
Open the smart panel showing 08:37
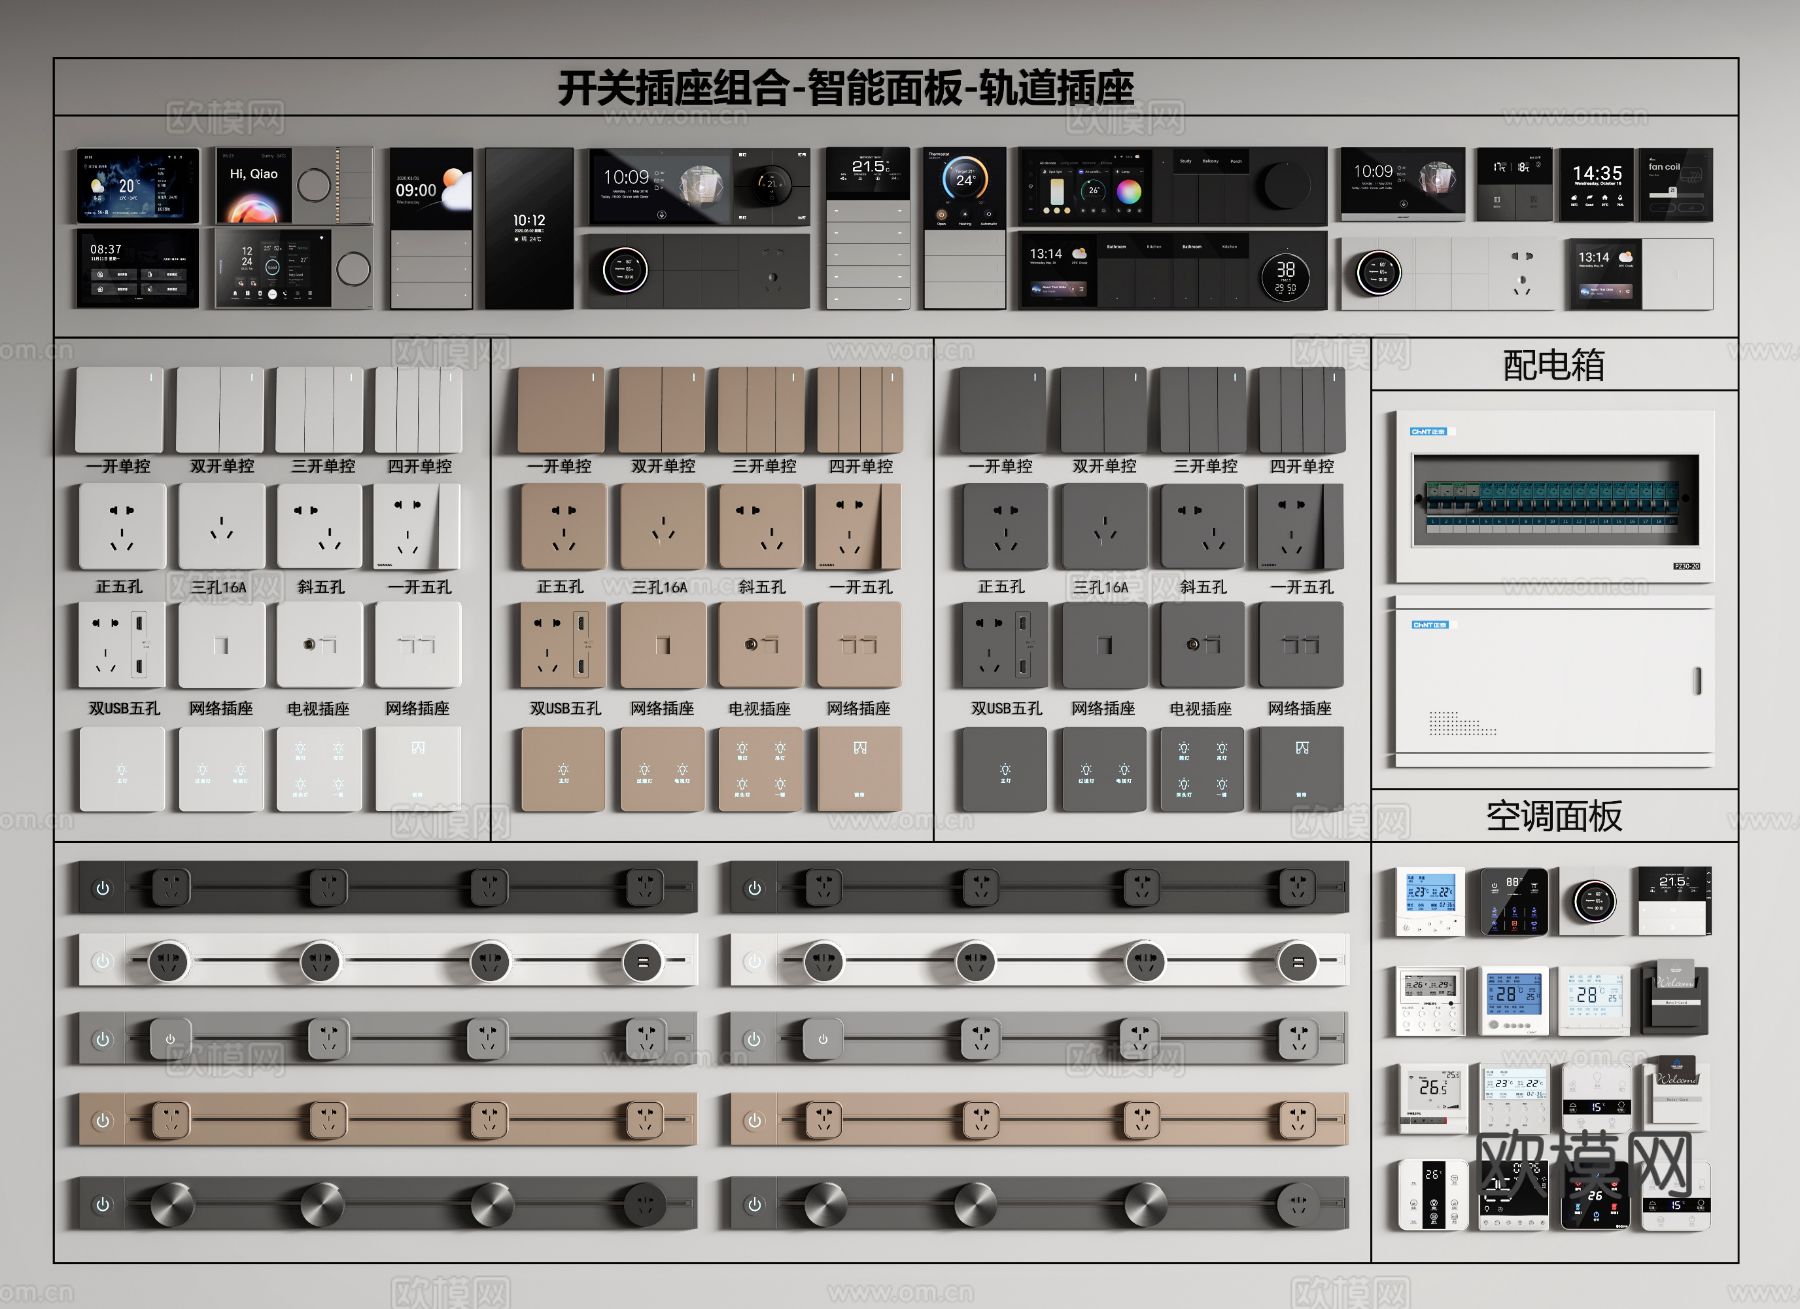[138, 268]
